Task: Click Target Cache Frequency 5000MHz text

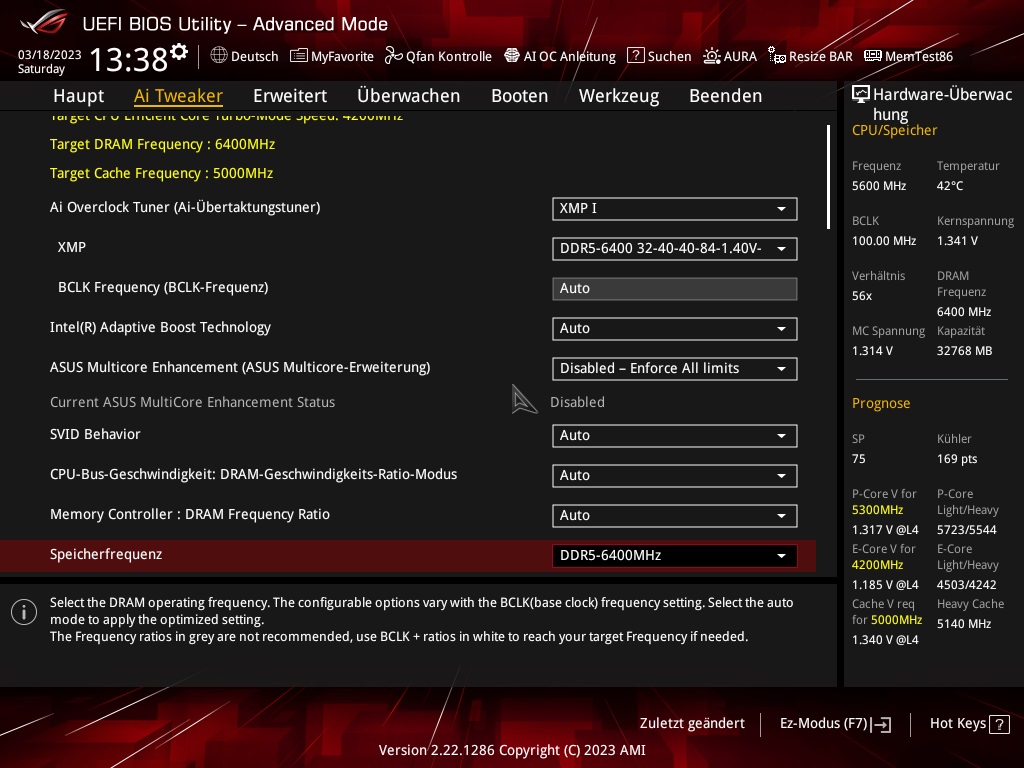Action: coord(161,174)
